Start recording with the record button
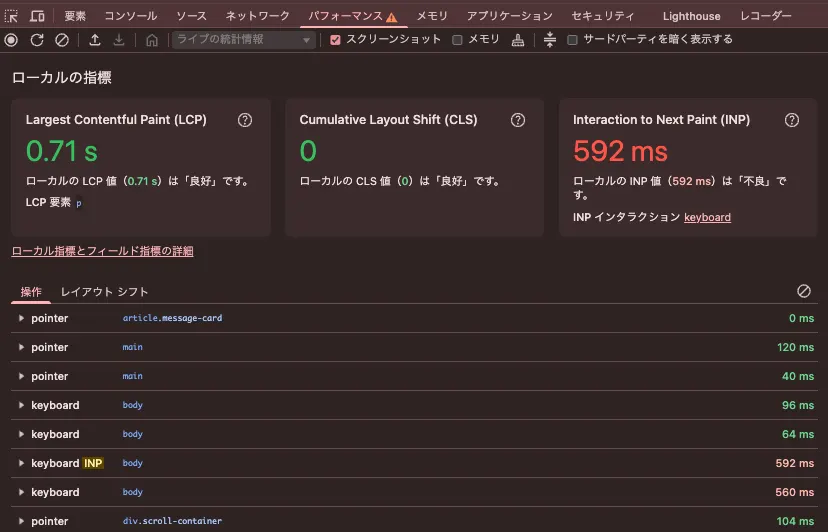This screenshot has width=828, height=532. point(11,40)
